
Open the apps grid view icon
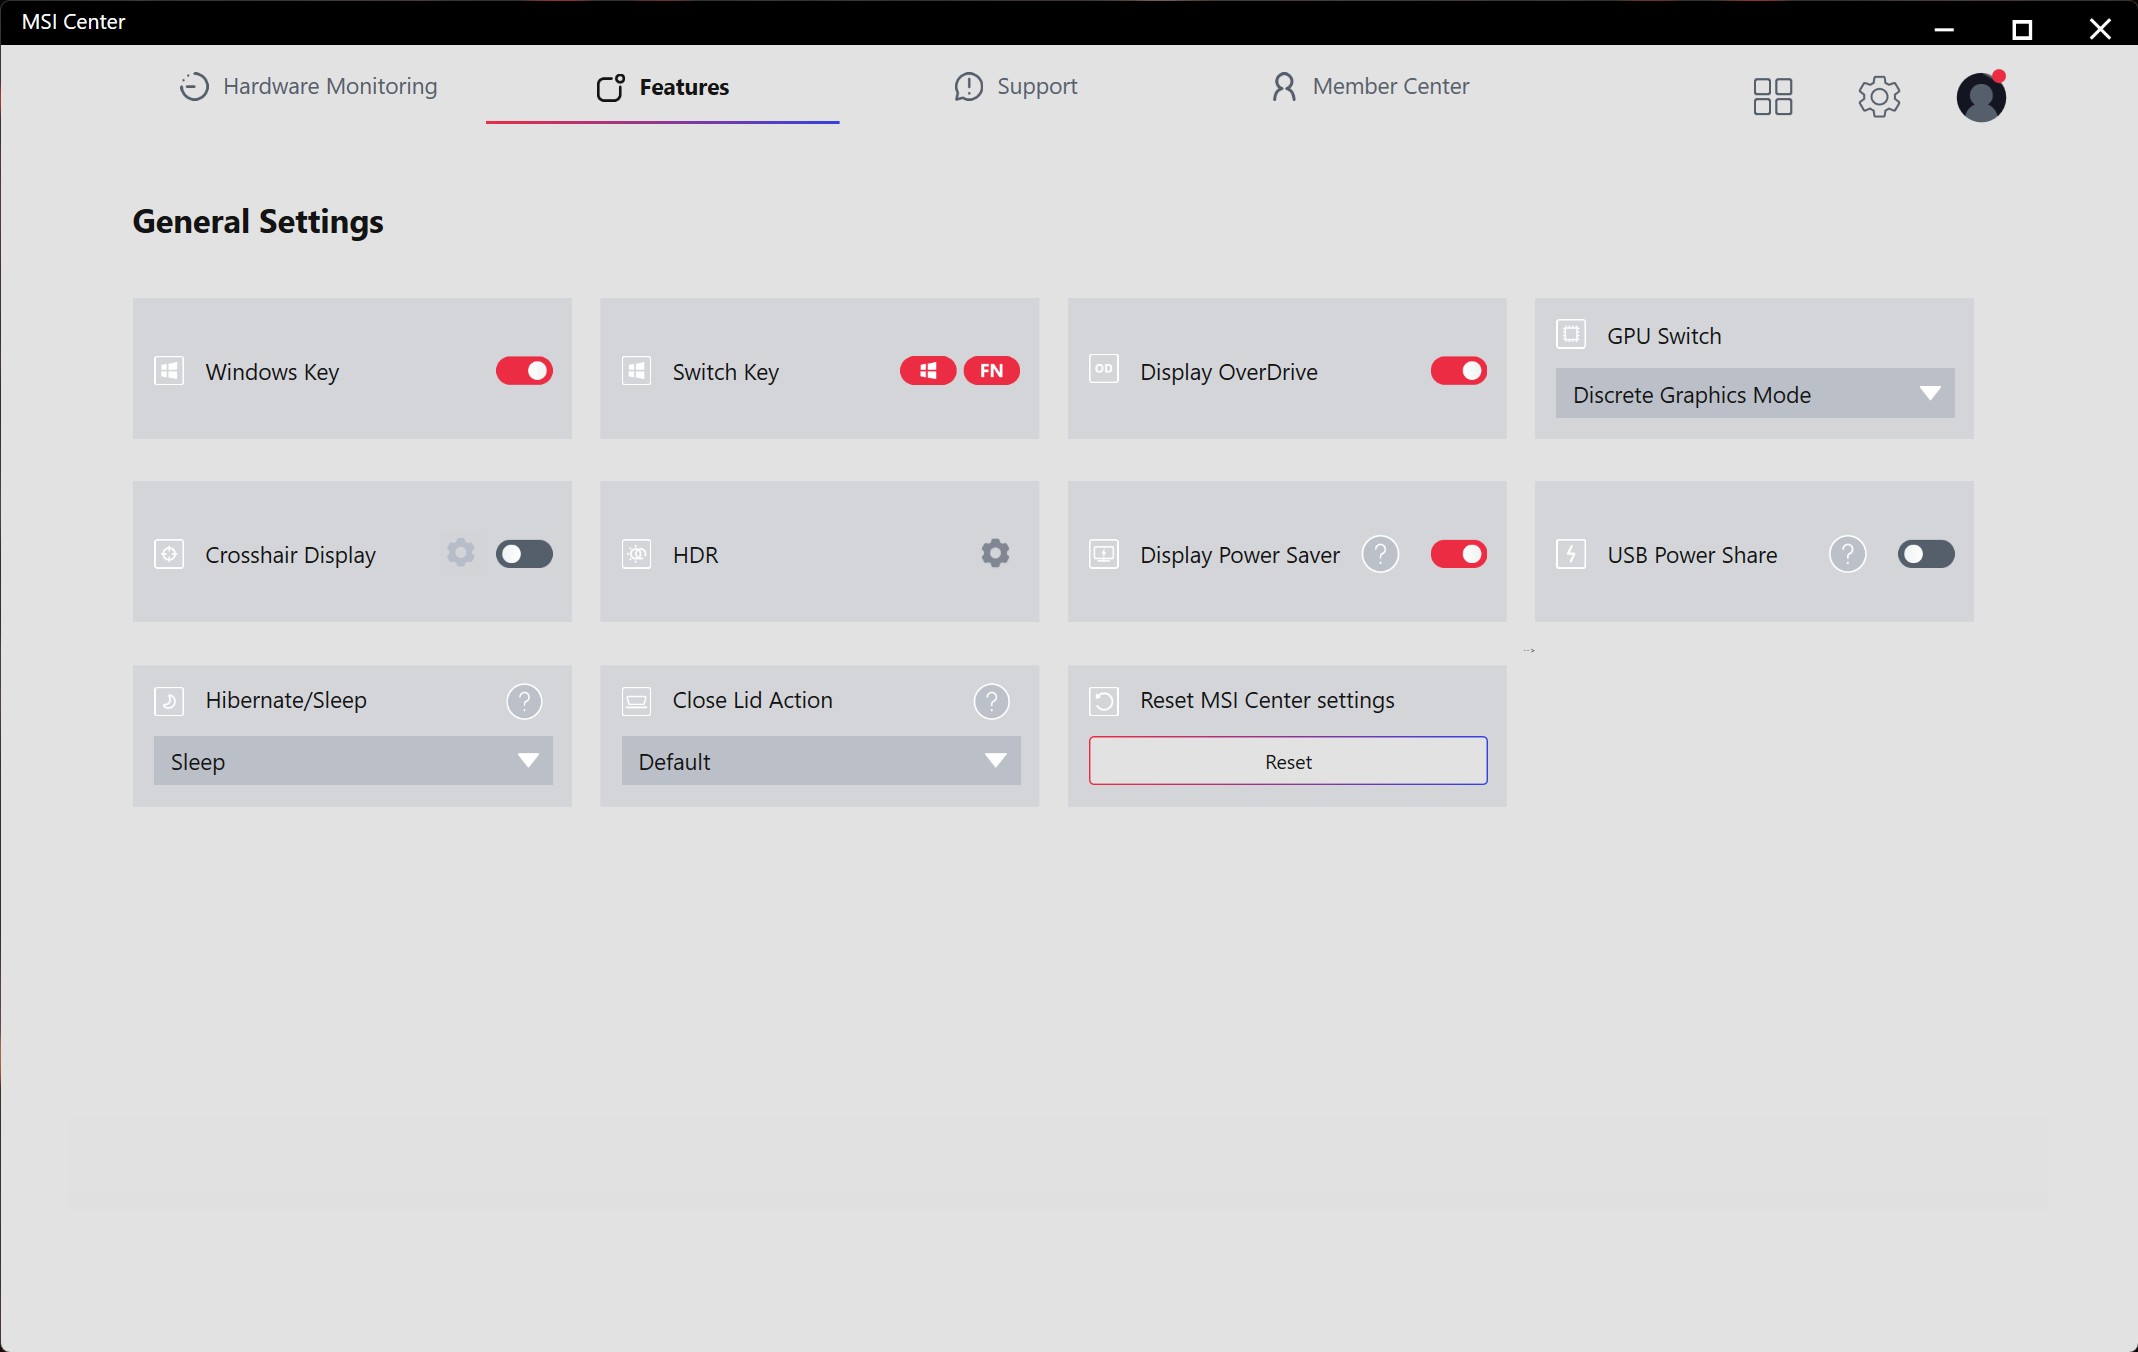[x=1772, y=97]
